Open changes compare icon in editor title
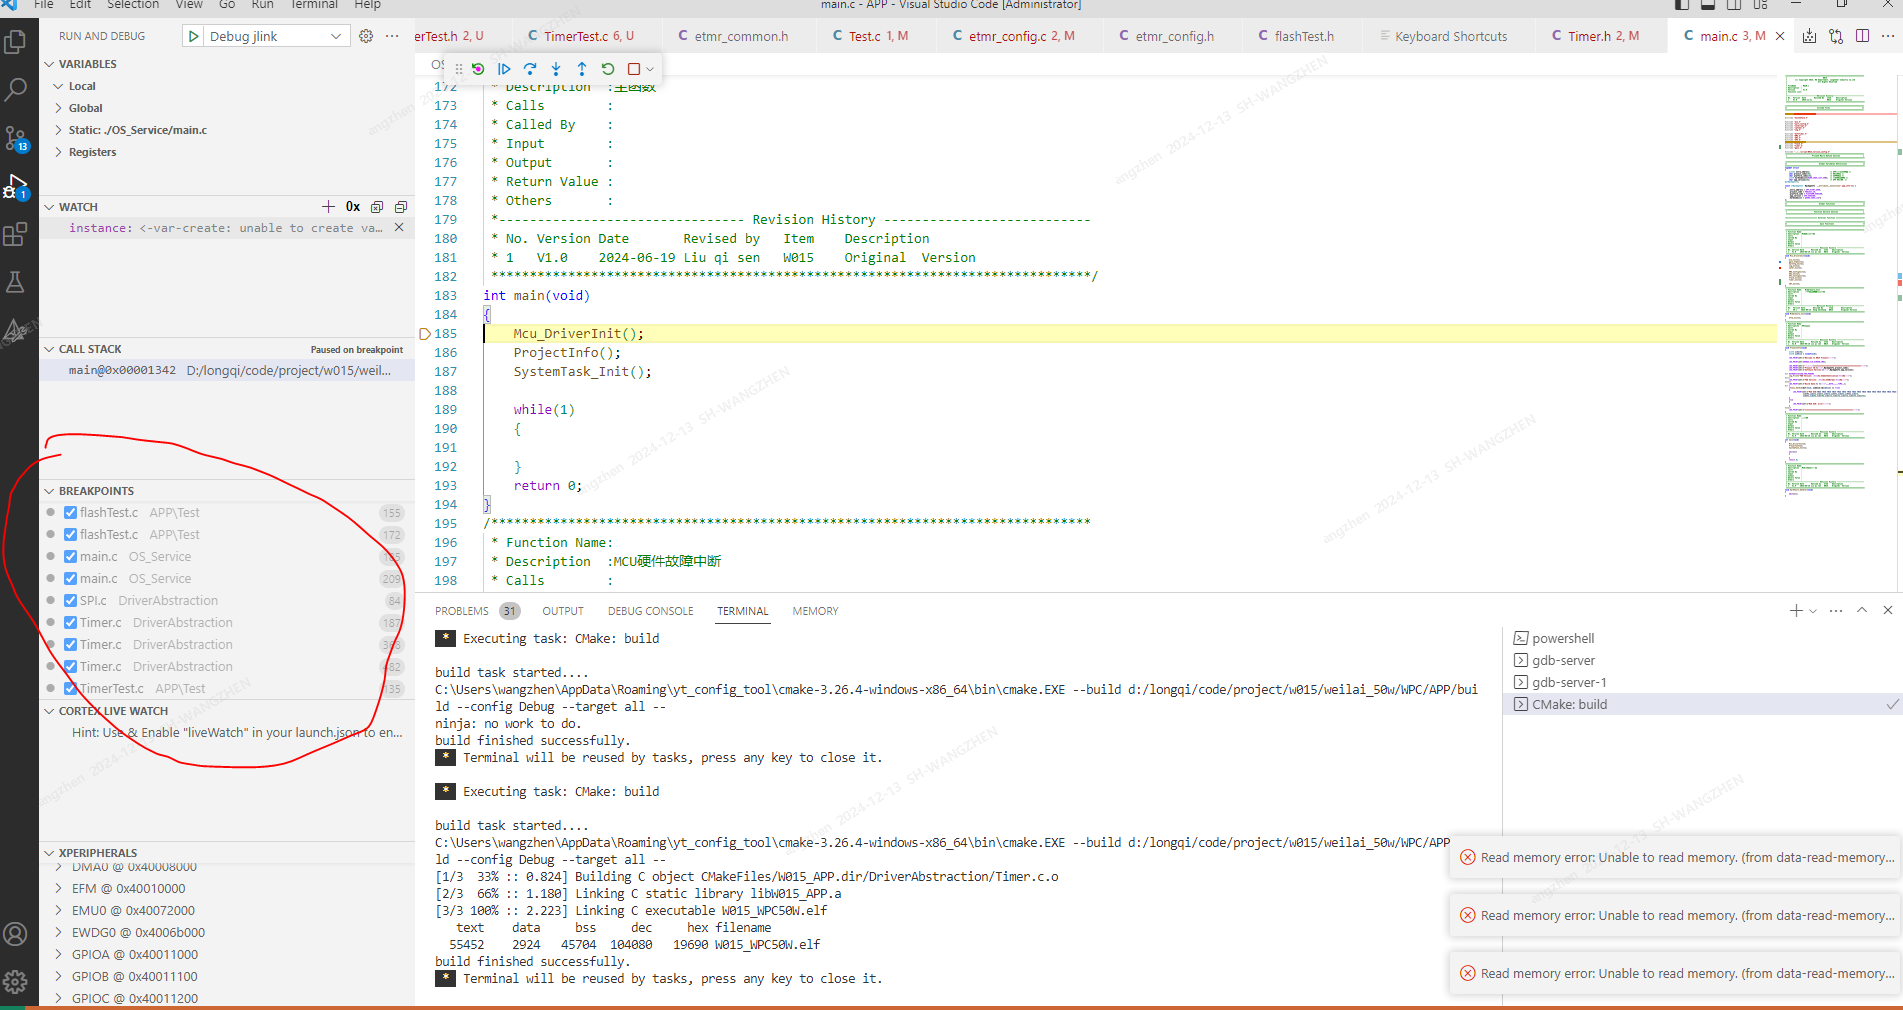Image resolution: width=1903 pixels, height=1010 pixels. [1836, 36]
